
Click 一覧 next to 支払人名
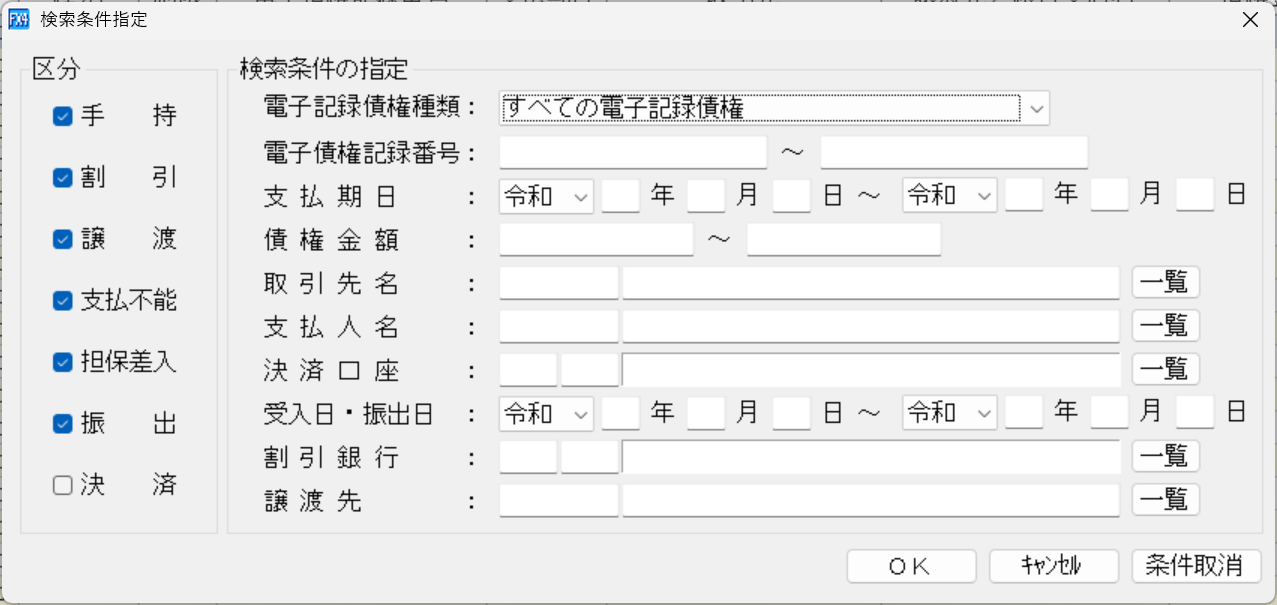click(1165, 325)
